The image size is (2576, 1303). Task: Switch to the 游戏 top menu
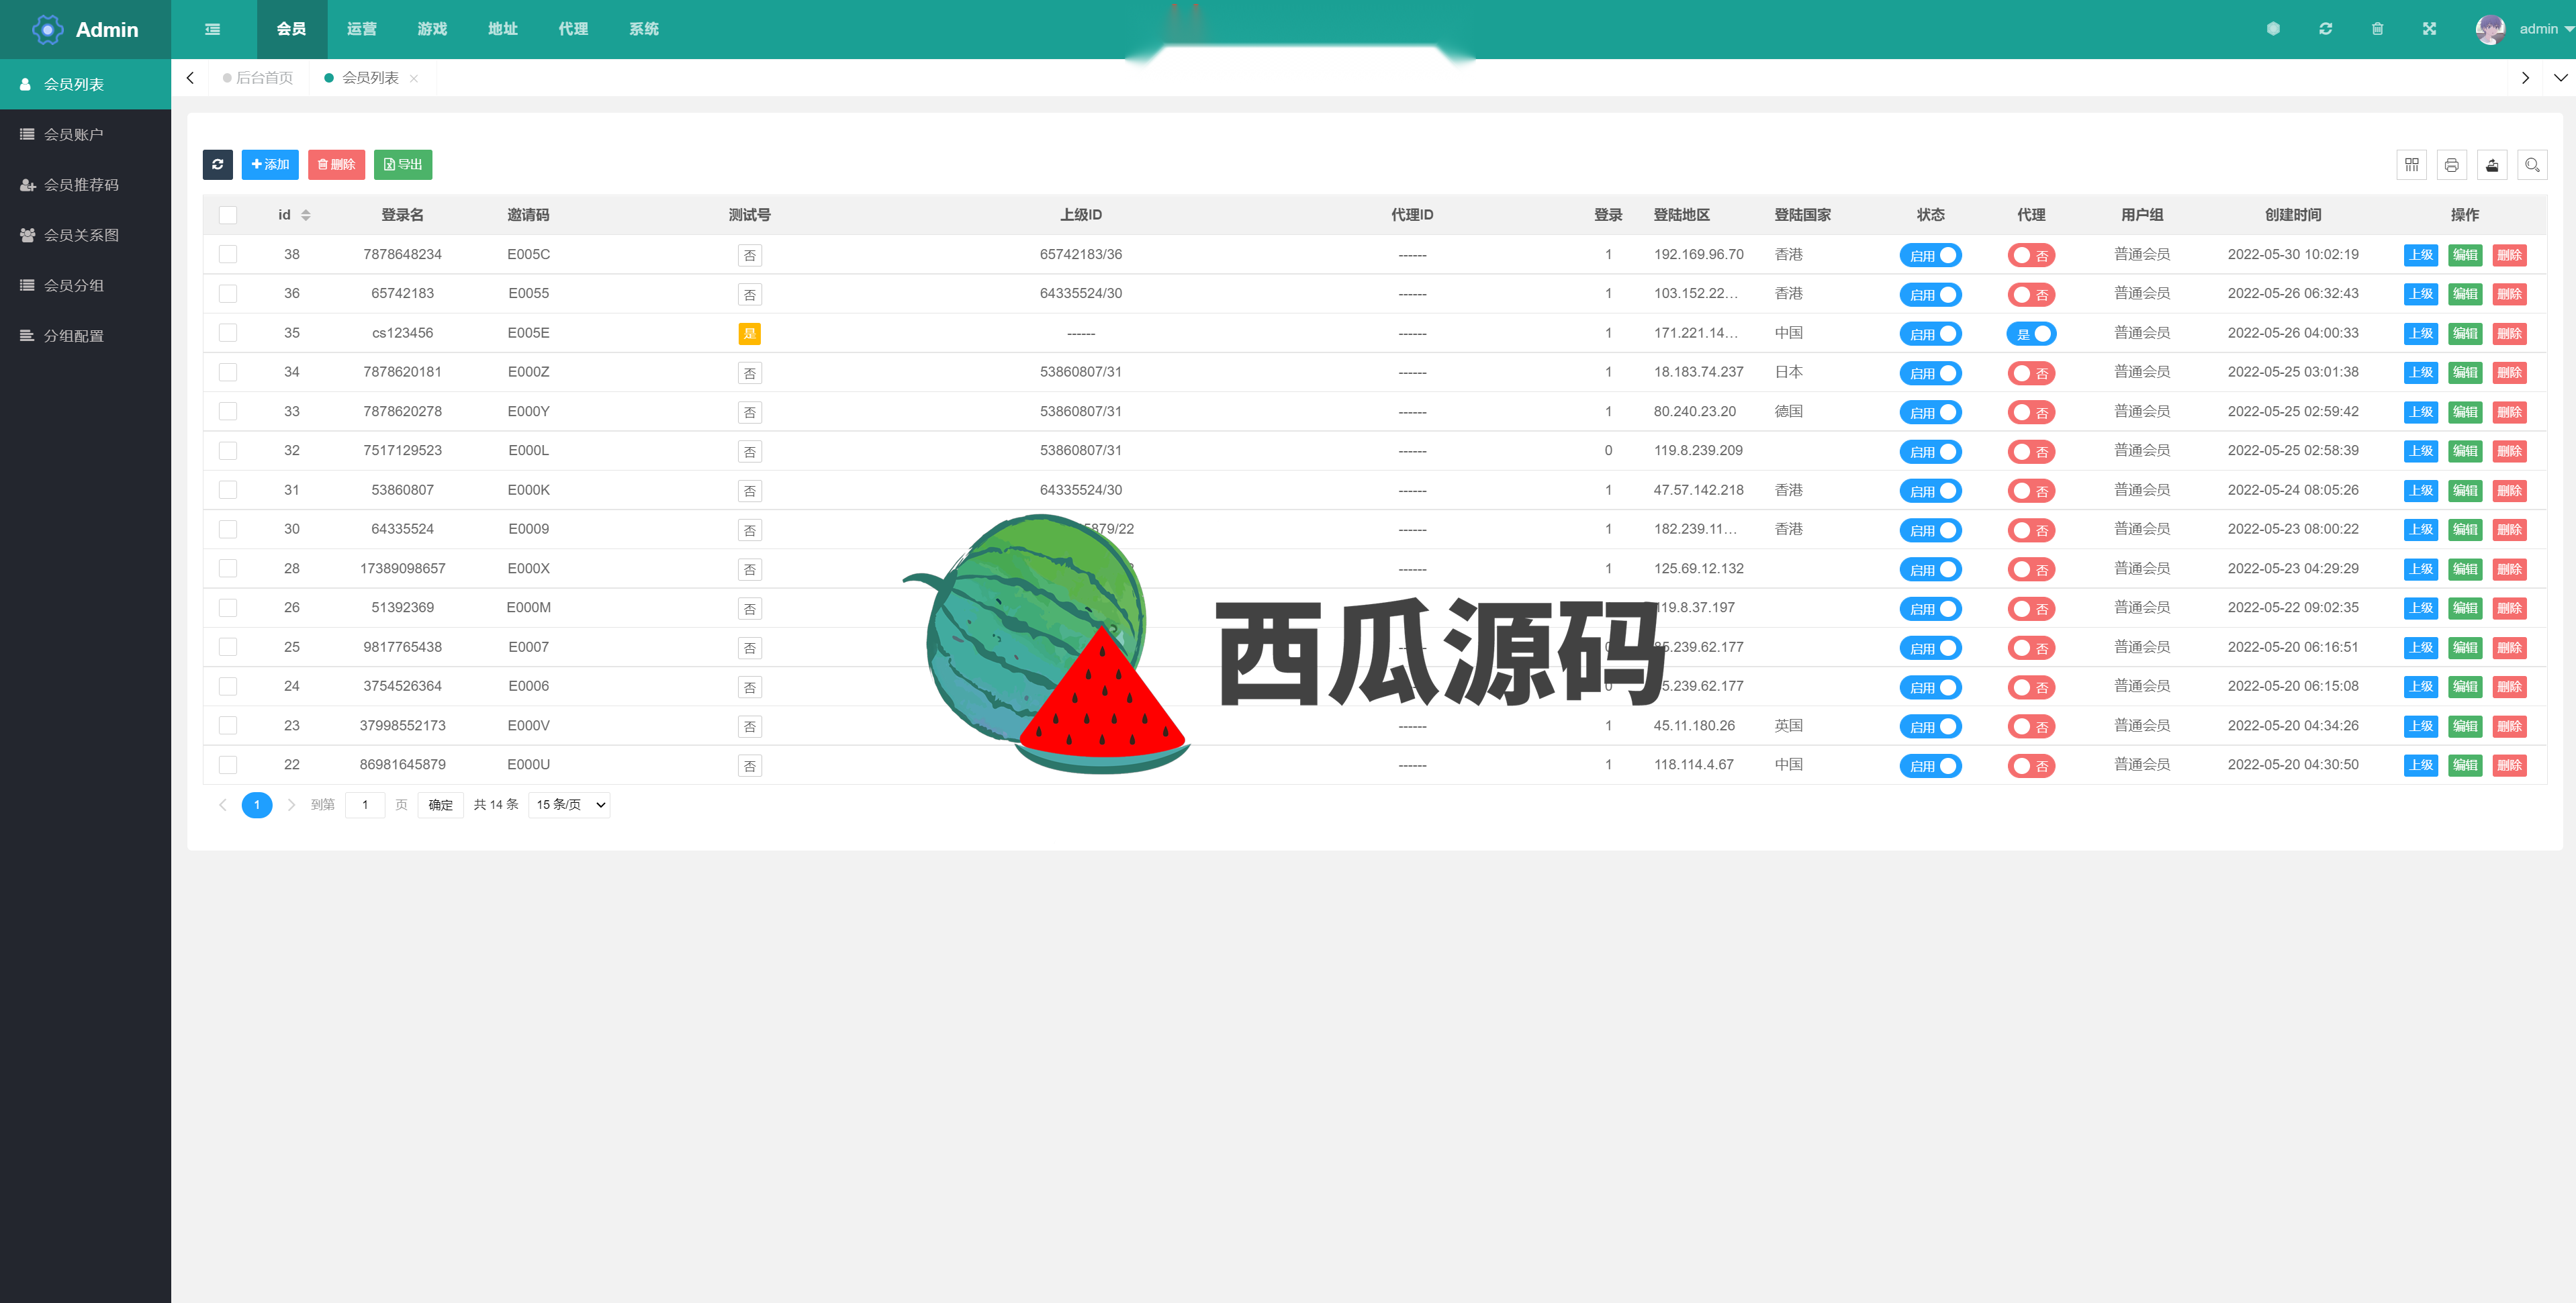[x=432, y=29]
